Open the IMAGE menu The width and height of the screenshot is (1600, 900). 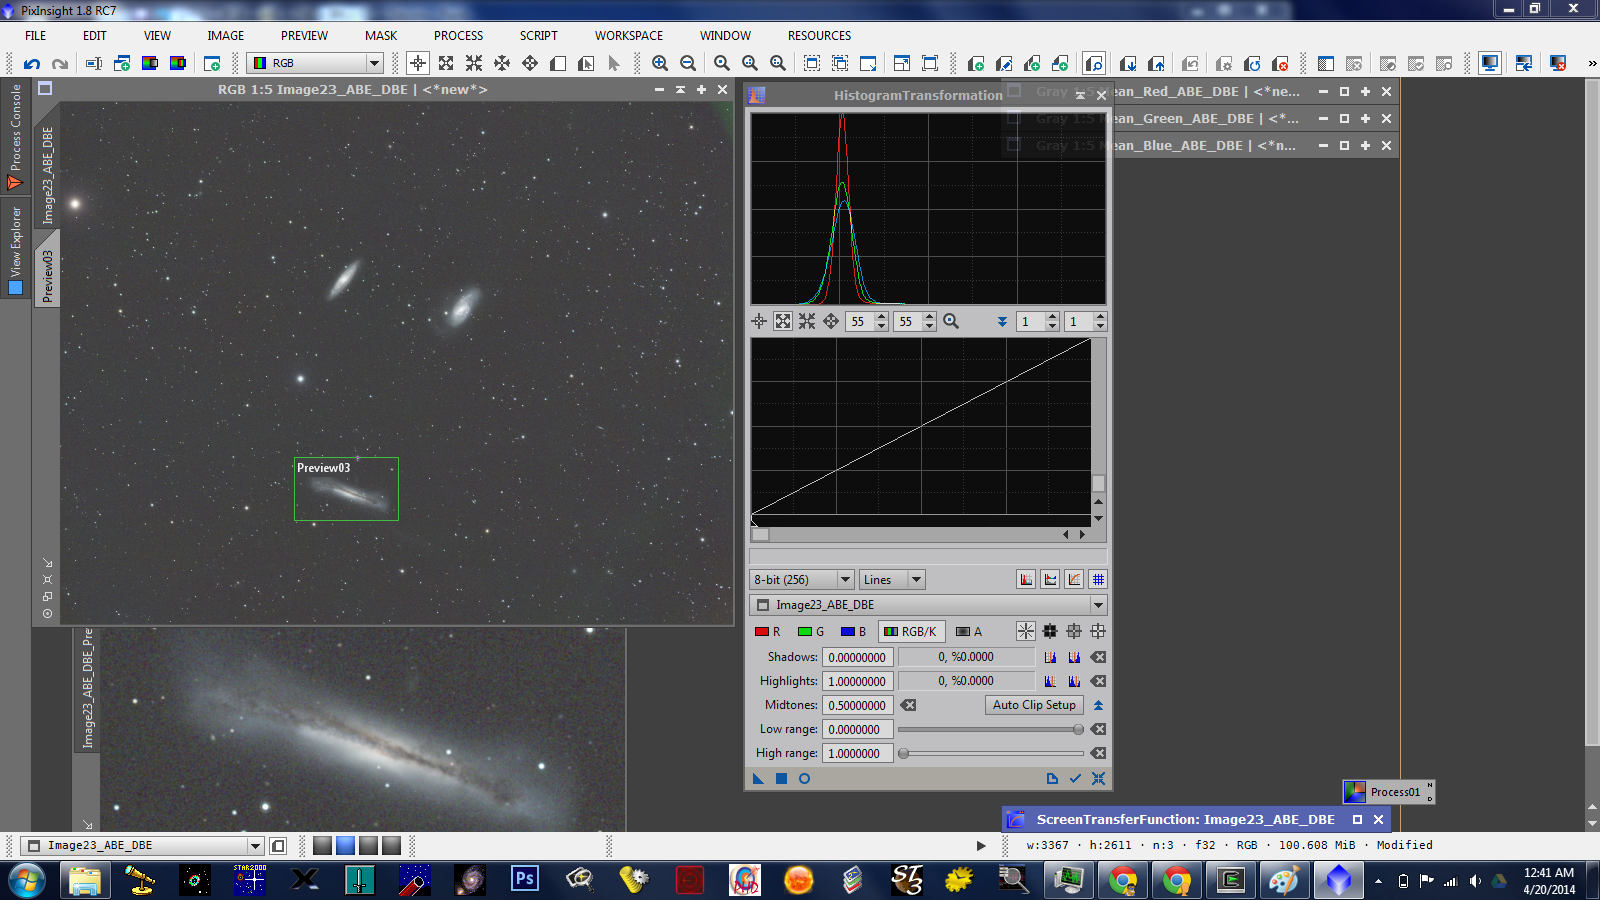pos(226,35)
